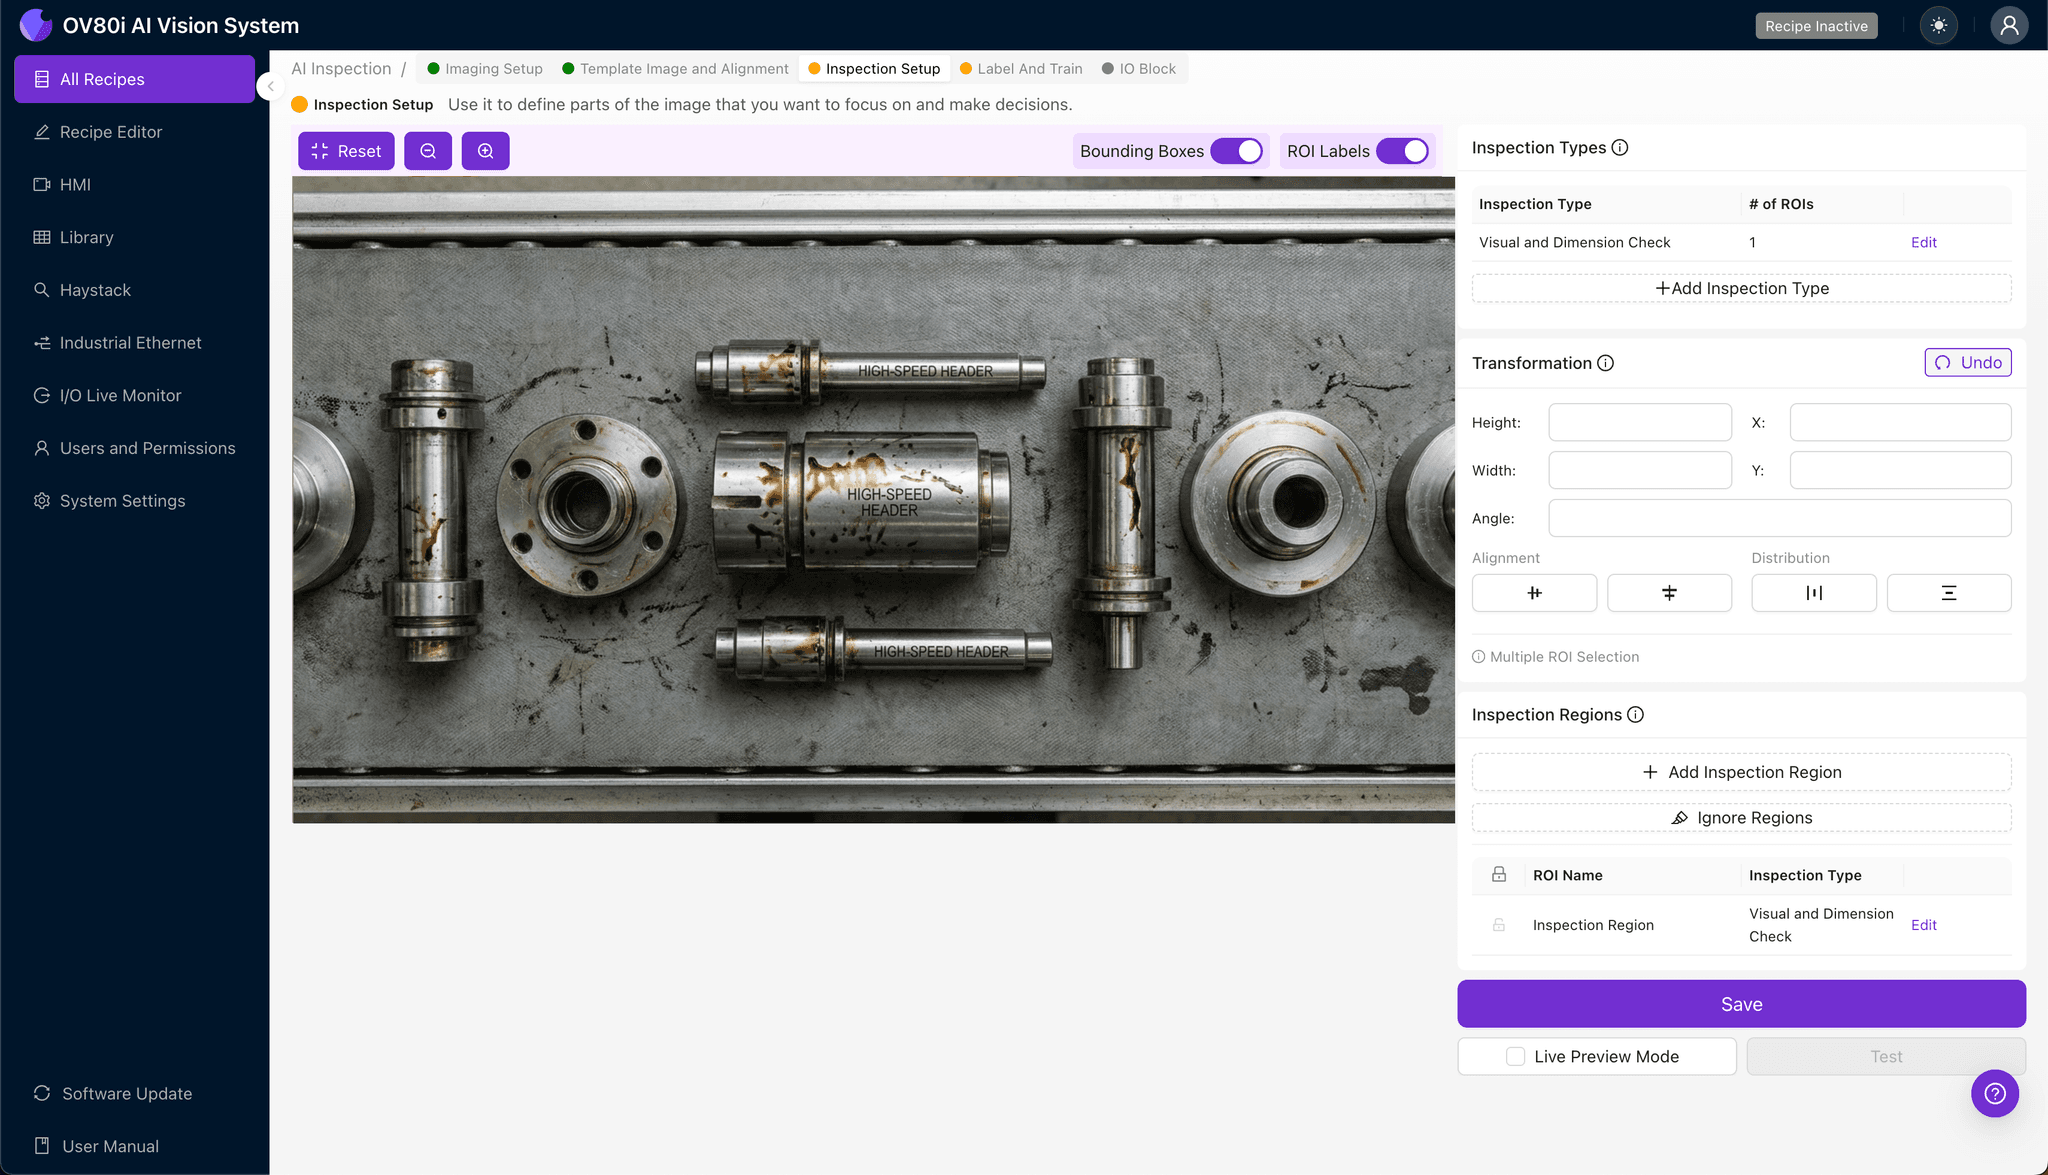2048x1175 pixels.
Task: Toggle the light/dark theme sun icon
Action: pos(1938,26)
